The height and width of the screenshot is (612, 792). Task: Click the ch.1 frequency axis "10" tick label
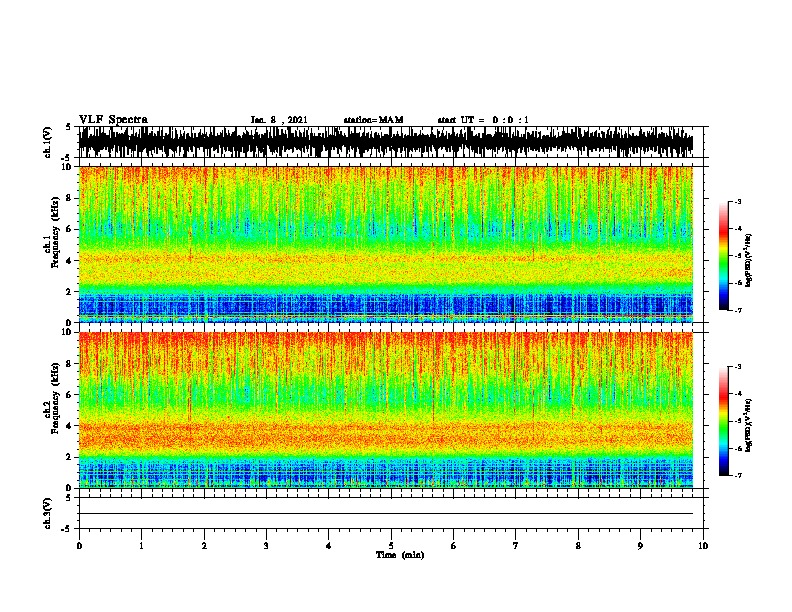pyautogui.click(x=67, y=167)
